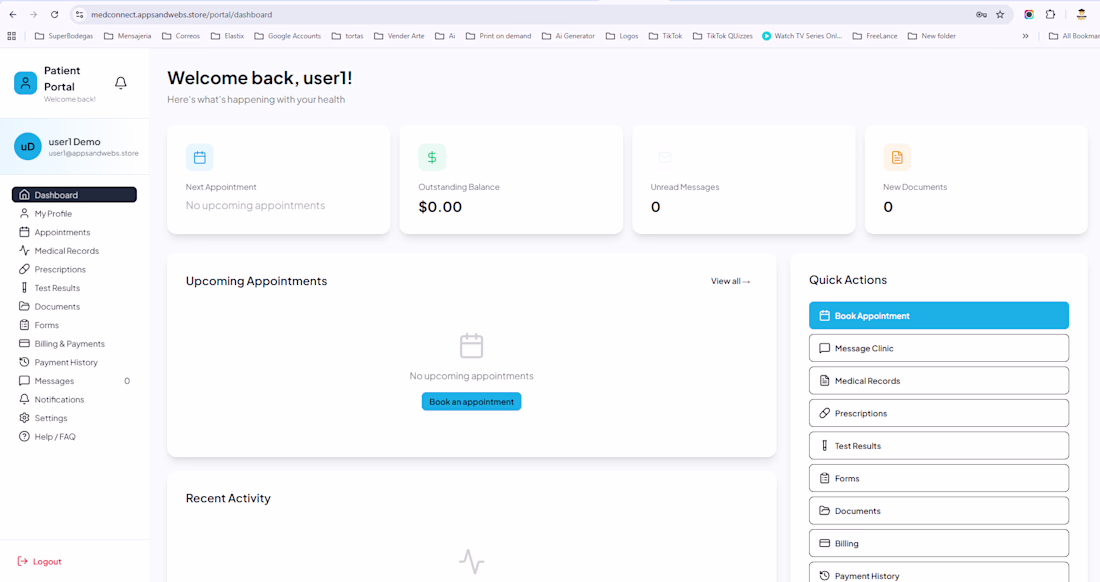
Task: Open the FreeLance bookmark folder
Action: (x=875, y=36)
